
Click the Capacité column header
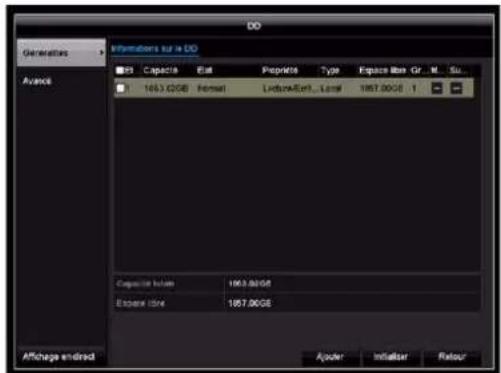(160, 70)
